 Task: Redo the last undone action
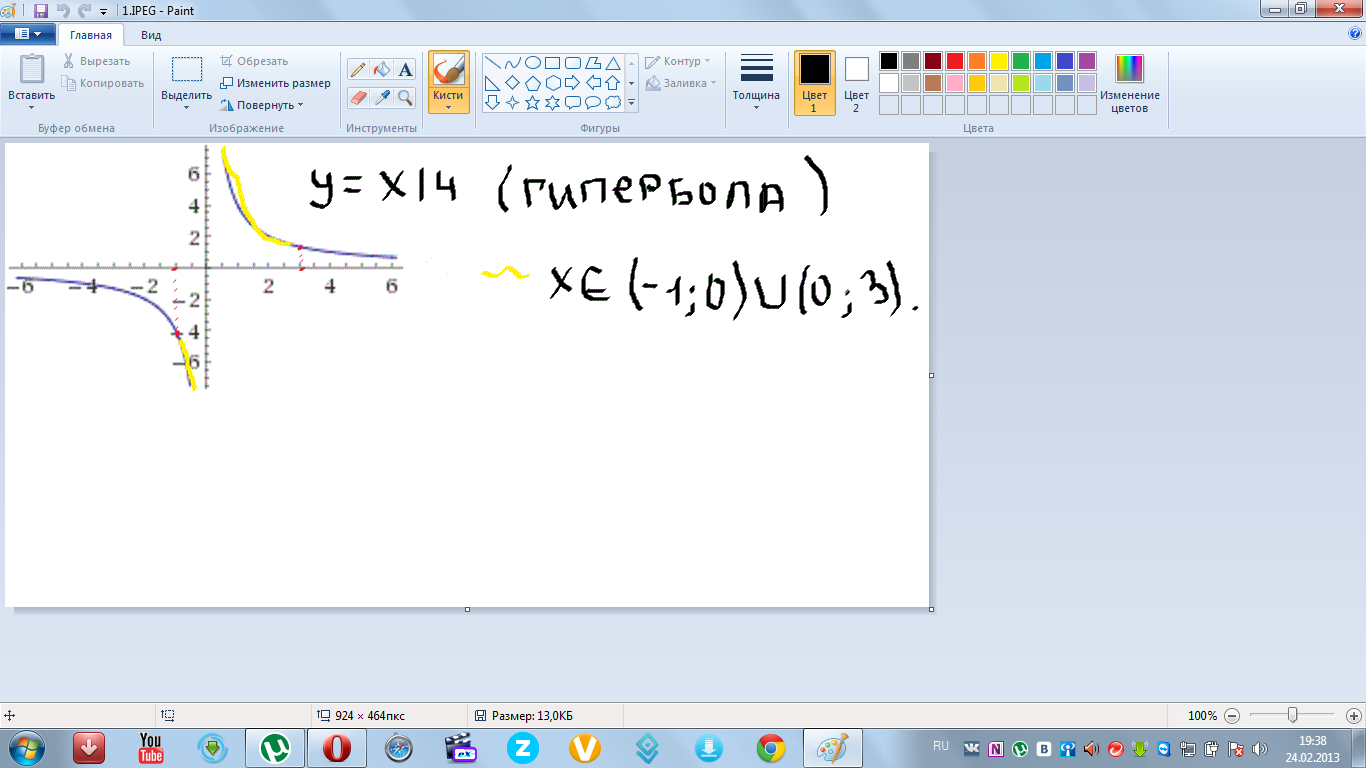(84, 11)
